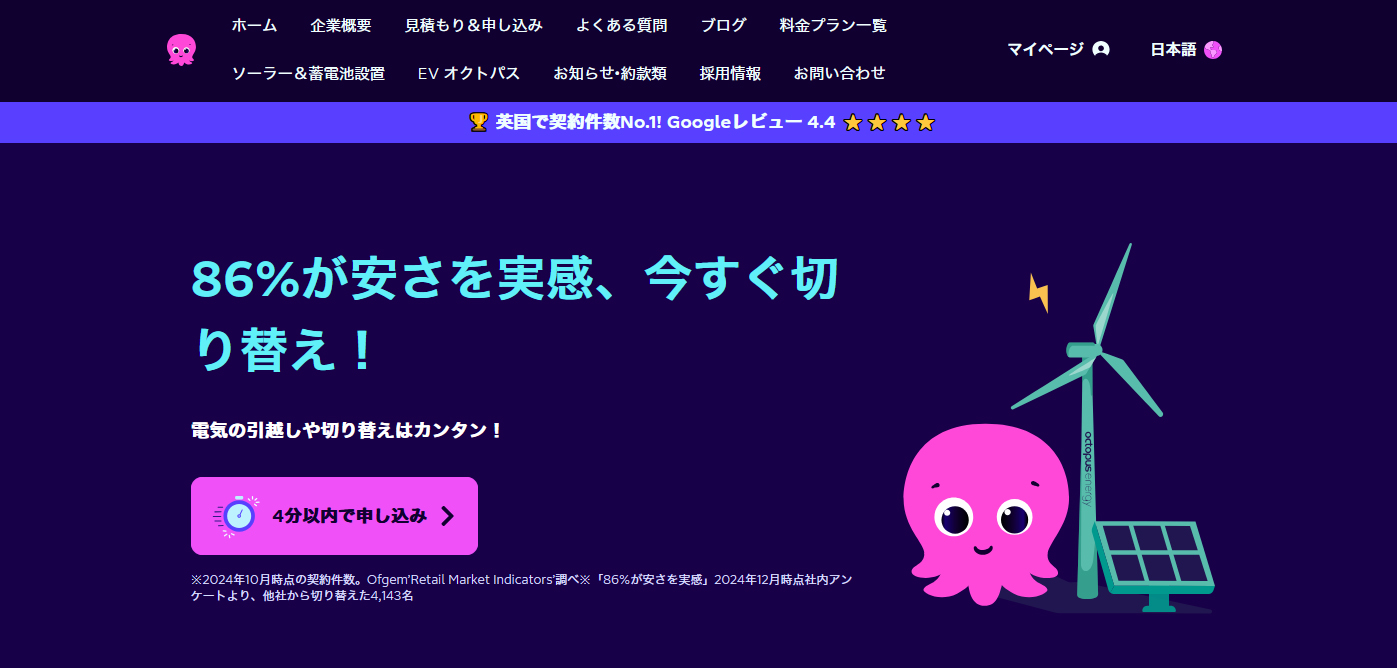Click the trophy icon in the banner

point(478,122)
